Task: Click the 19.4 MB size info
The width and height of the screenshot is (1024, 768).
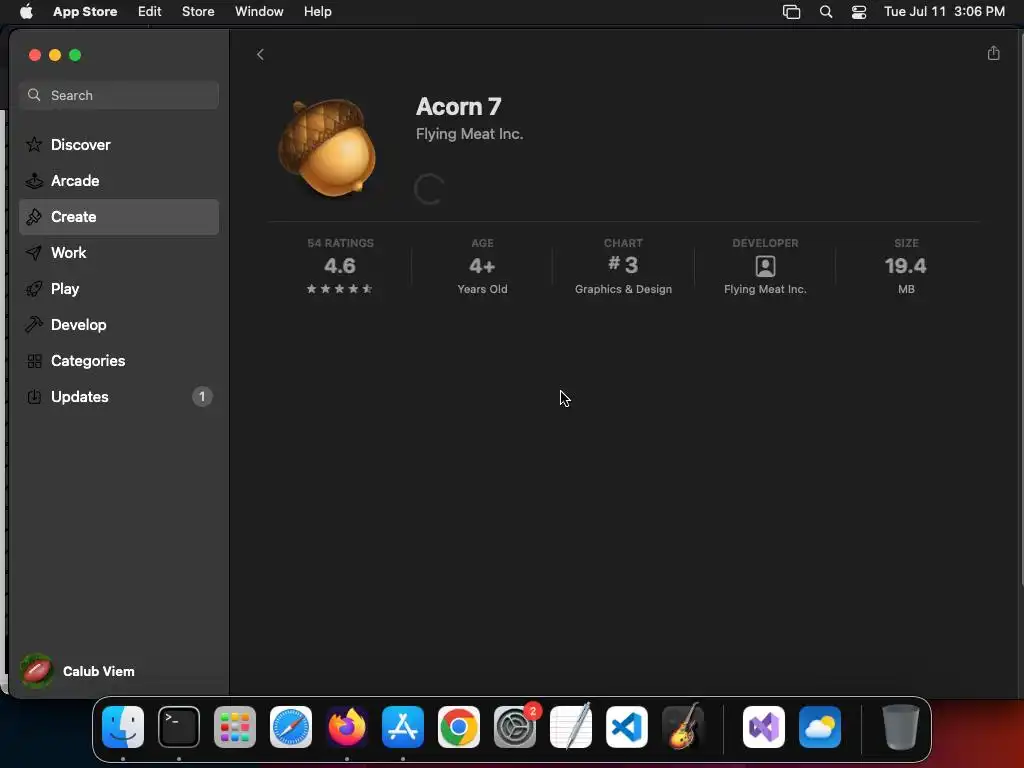Action: [906, 266]
